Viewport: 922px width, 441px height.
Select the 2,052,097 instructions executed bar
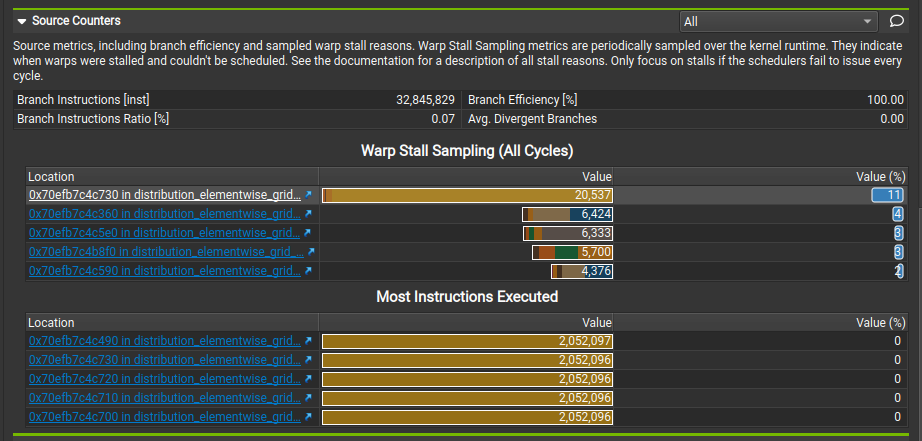coord(467,341)
